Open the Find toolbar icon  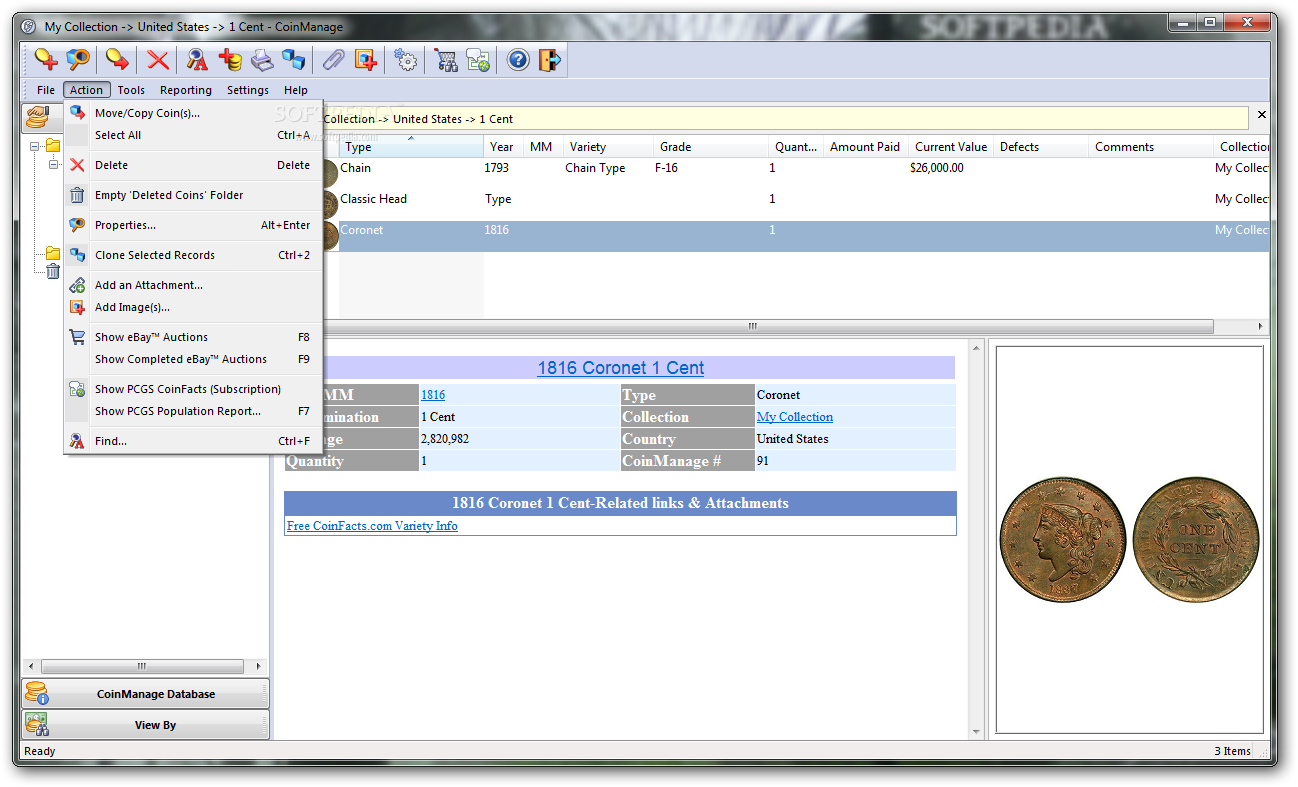click(198, 60)
